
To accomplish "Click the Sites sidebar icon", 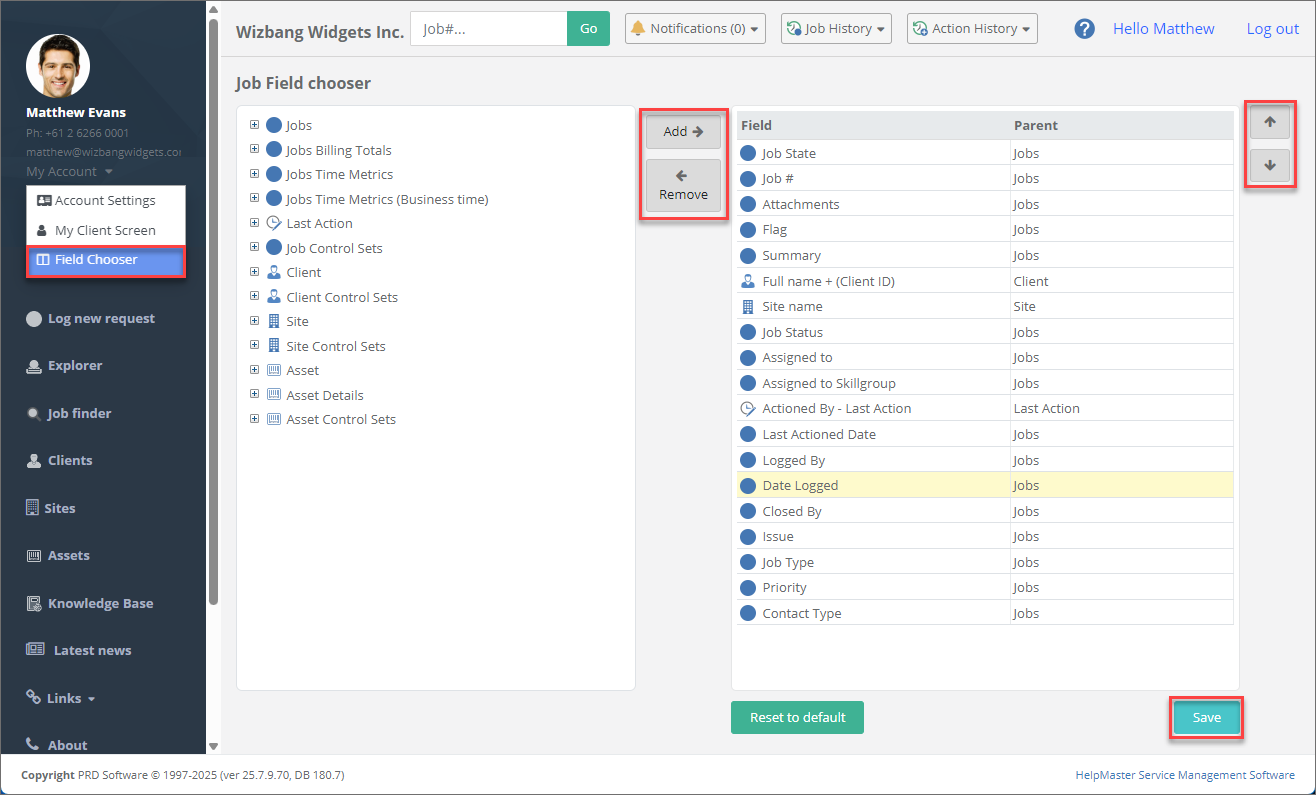I will coord(34,507).
